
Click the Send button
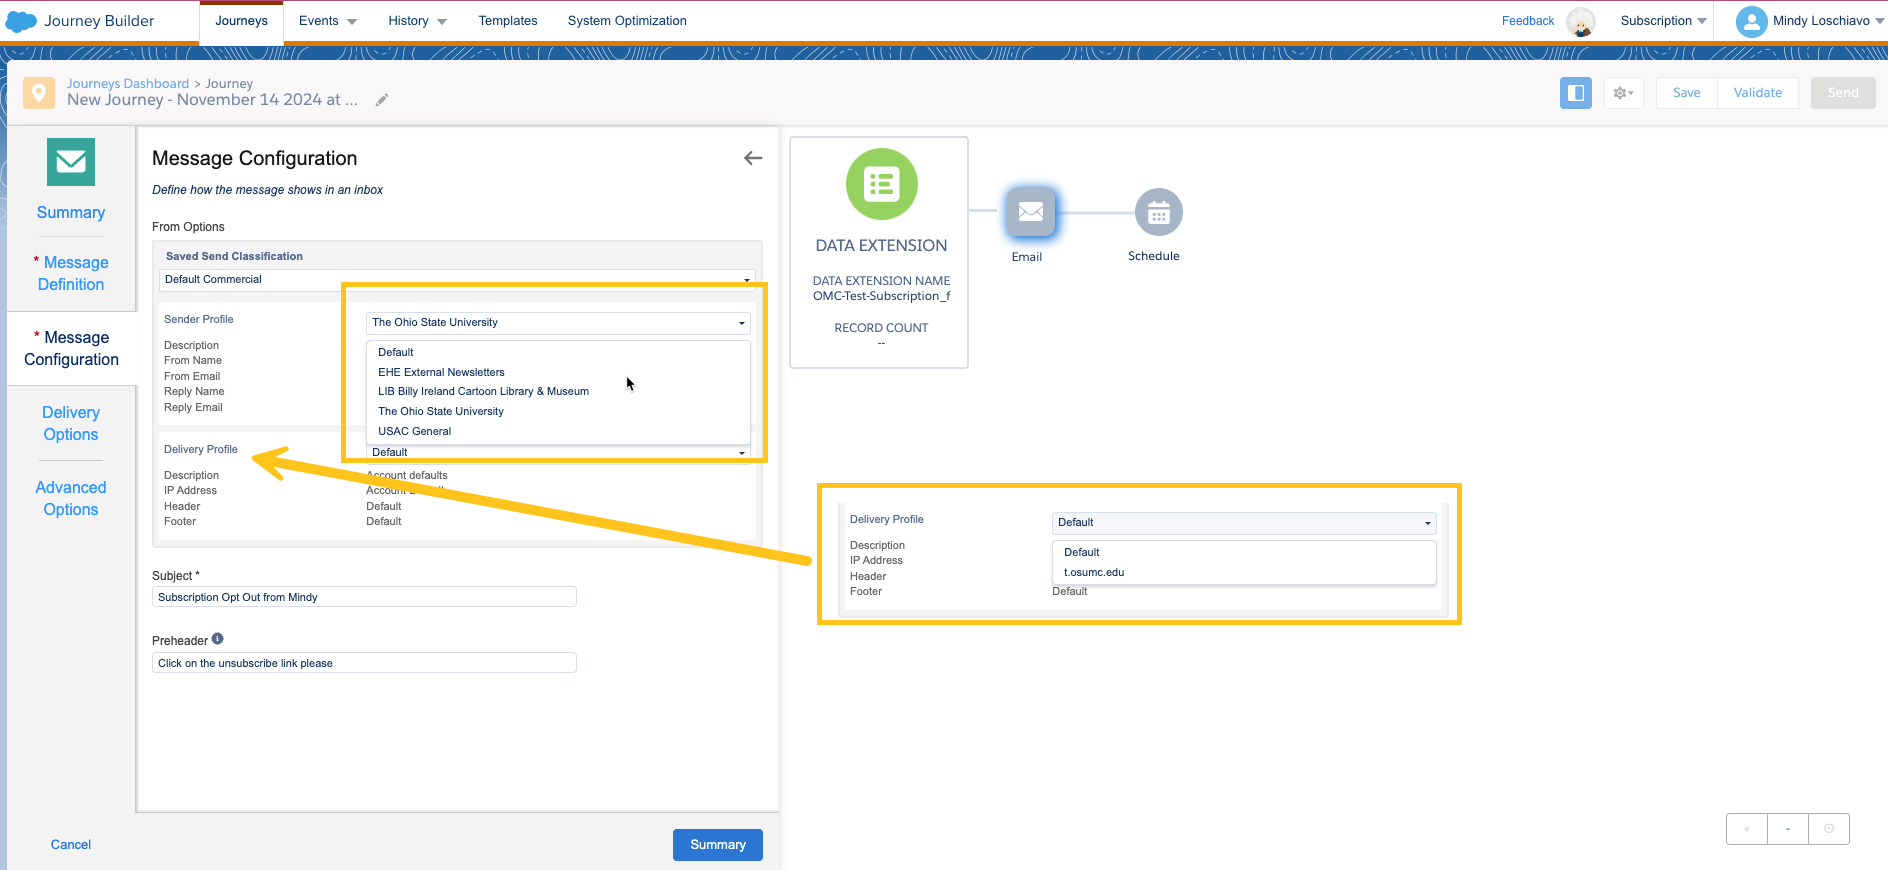(1843, 93)
